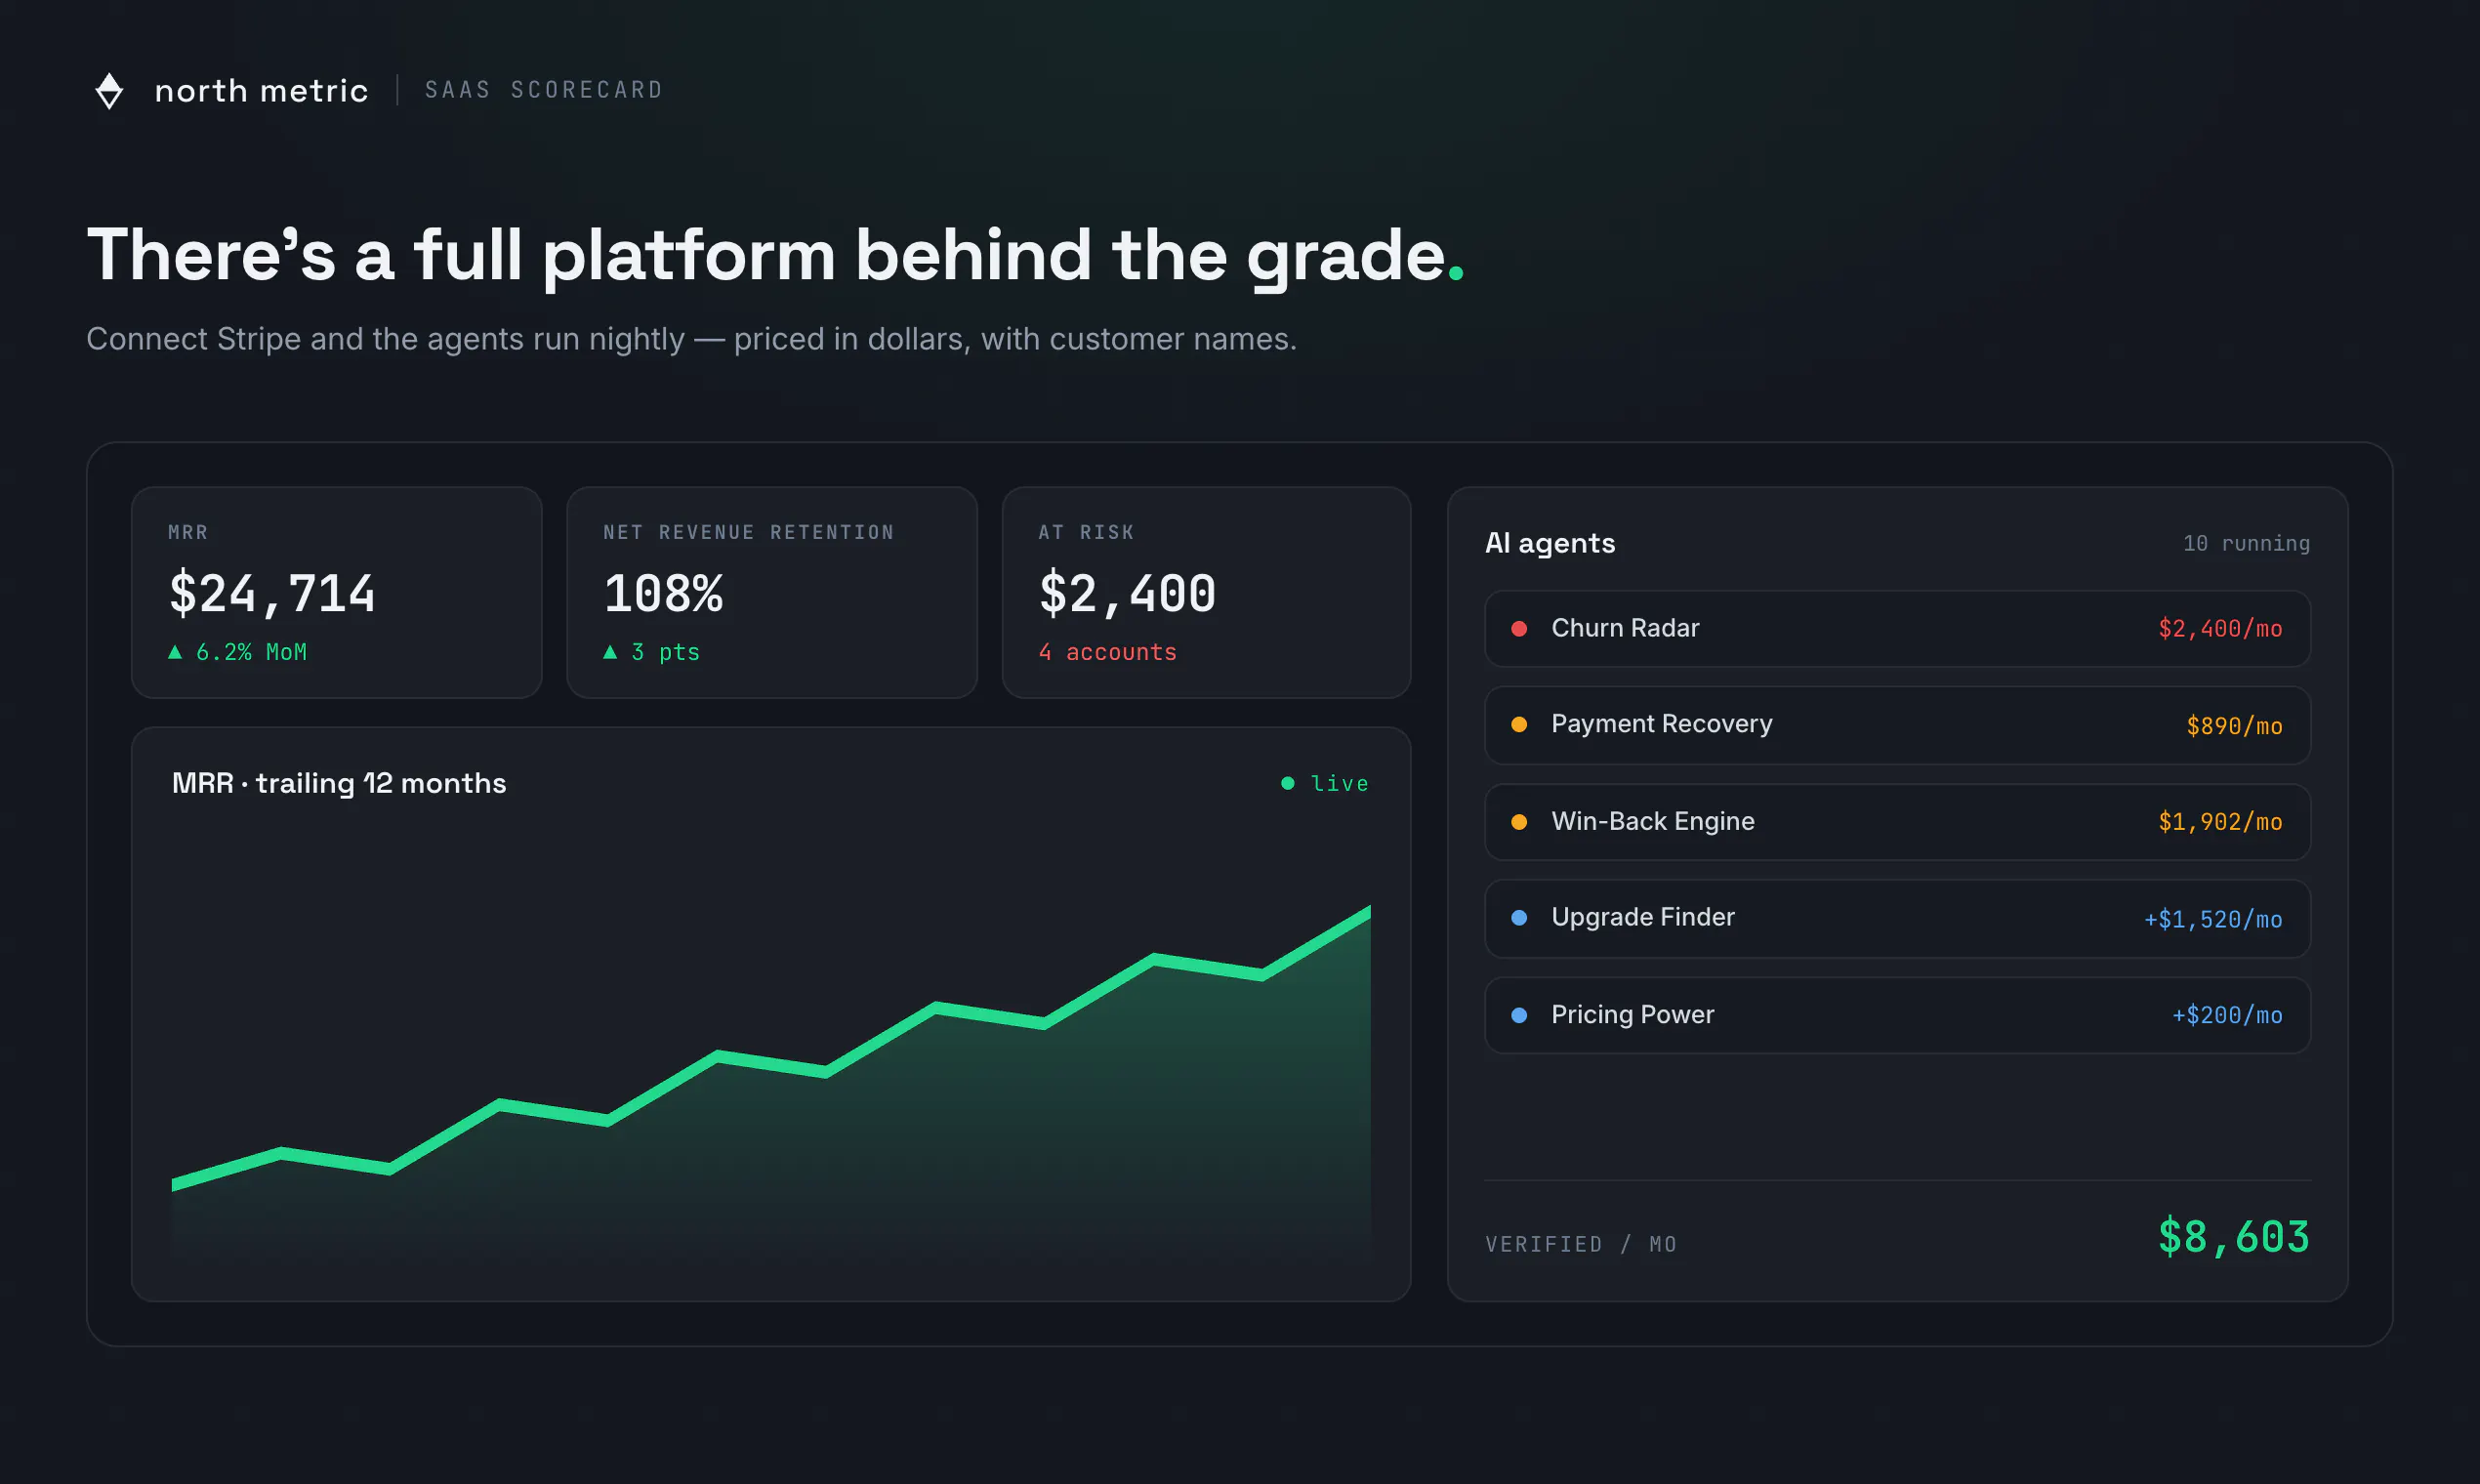2480x1484 pixels.
Task: Click the amber dot beside Win-Back Engine
Action: [1519, 822]
